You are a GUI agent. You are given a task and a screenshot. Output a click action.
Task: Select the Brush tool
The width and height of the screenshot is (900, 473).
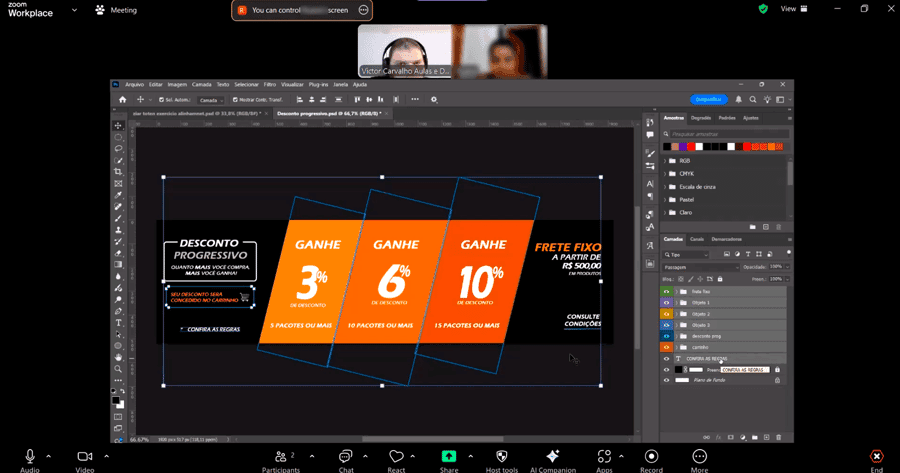tap(118, 218)
